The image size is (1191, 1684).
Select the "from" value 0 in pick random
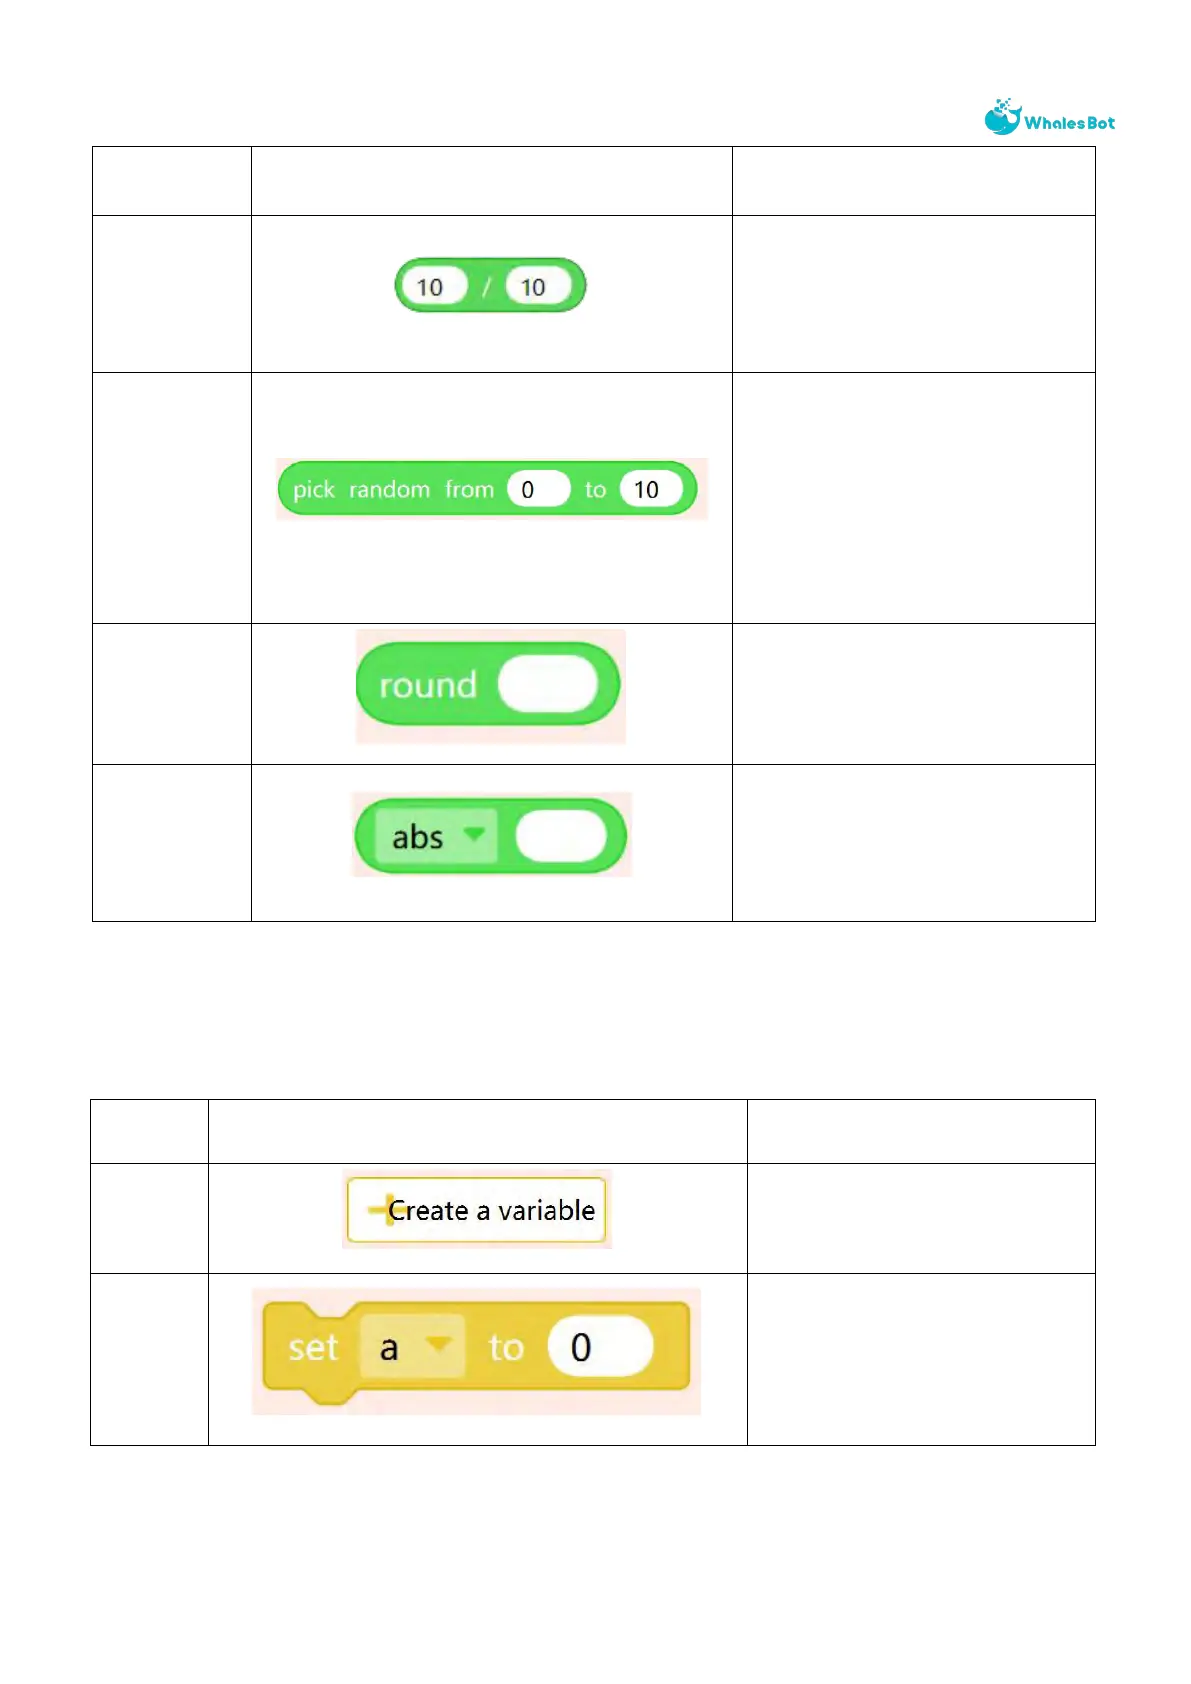537,490
